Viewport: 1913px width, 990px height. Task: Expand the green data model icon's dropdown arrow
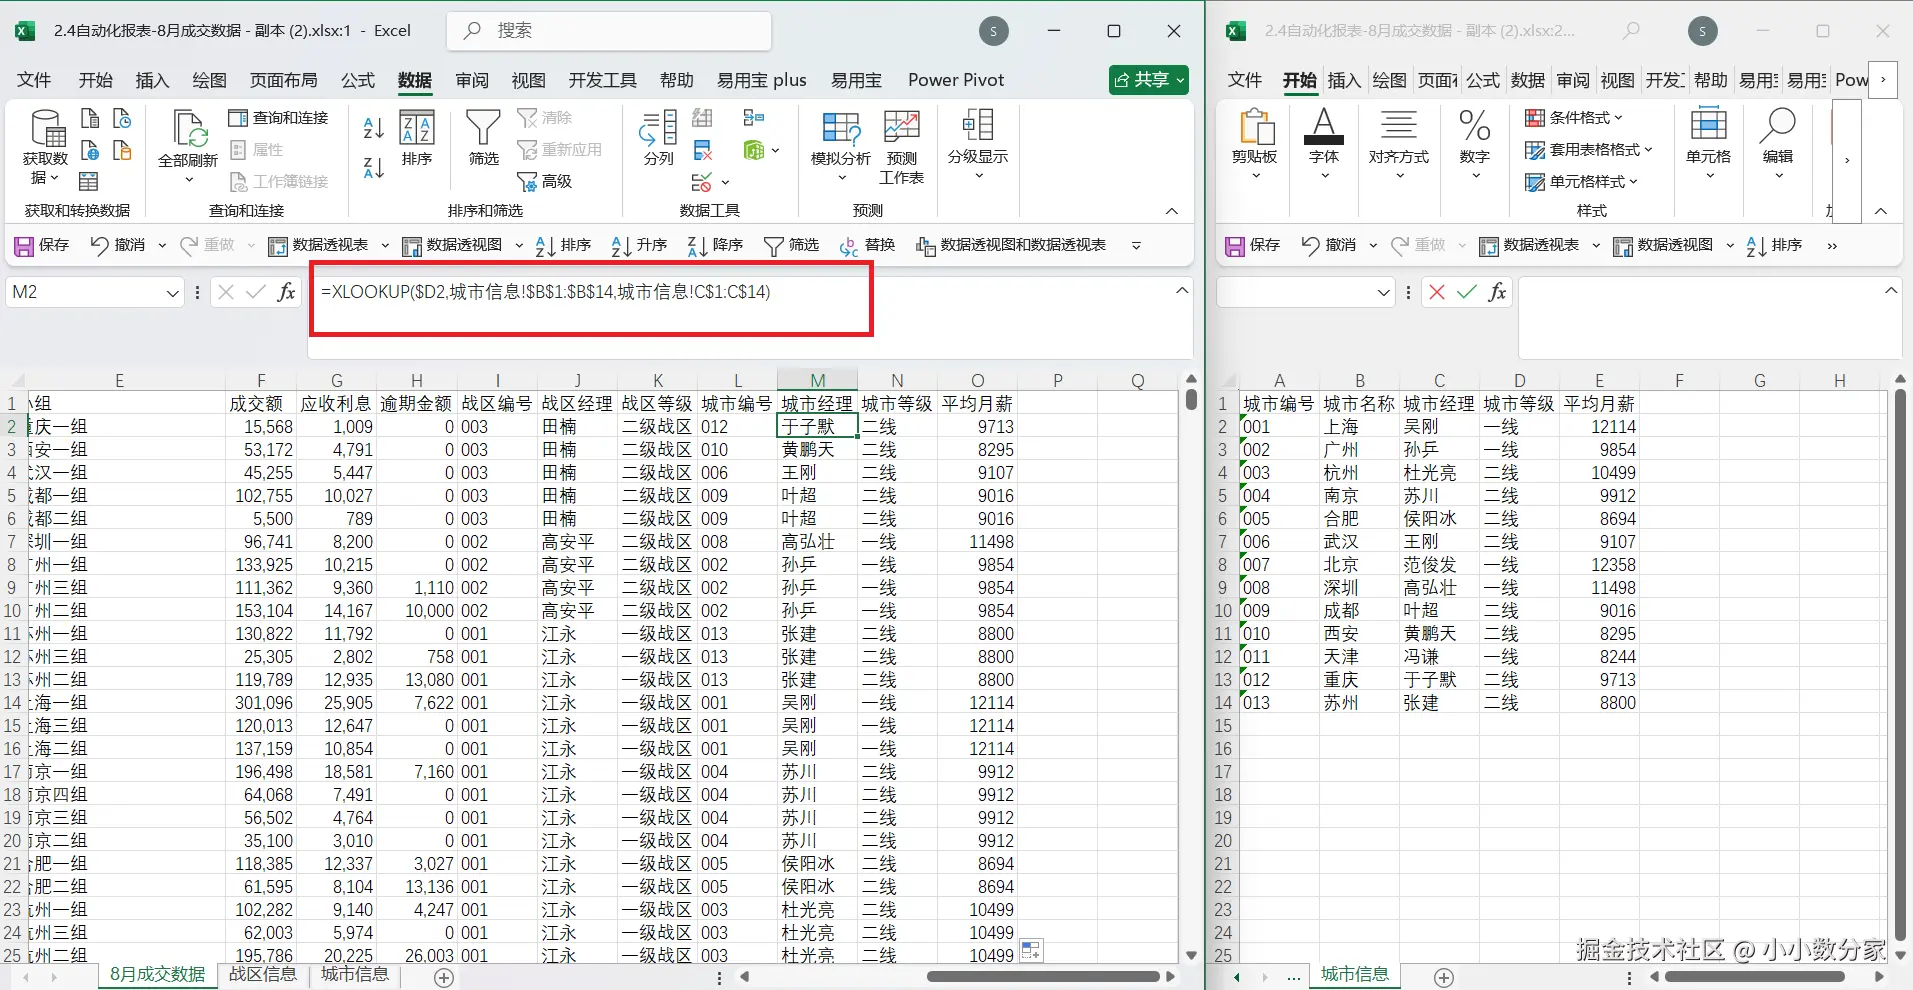click(x=775, y=150)
